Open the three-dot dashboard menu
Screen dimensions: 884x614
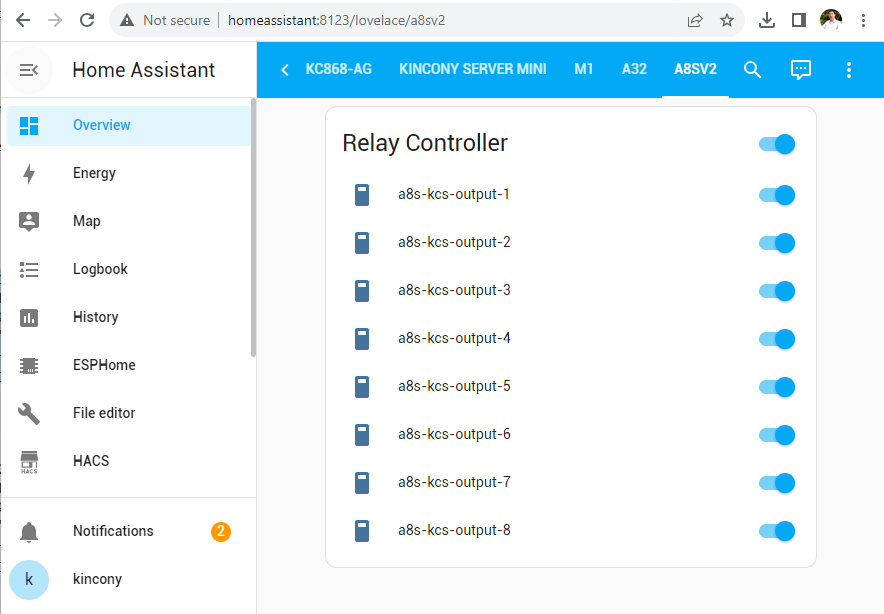pyautogui.click(x=849, y=69)
